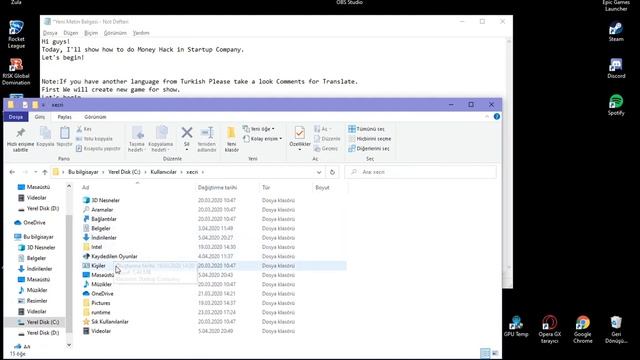Click Bu bilgisayar in the address breadcrumb

(x=83, y=172)
